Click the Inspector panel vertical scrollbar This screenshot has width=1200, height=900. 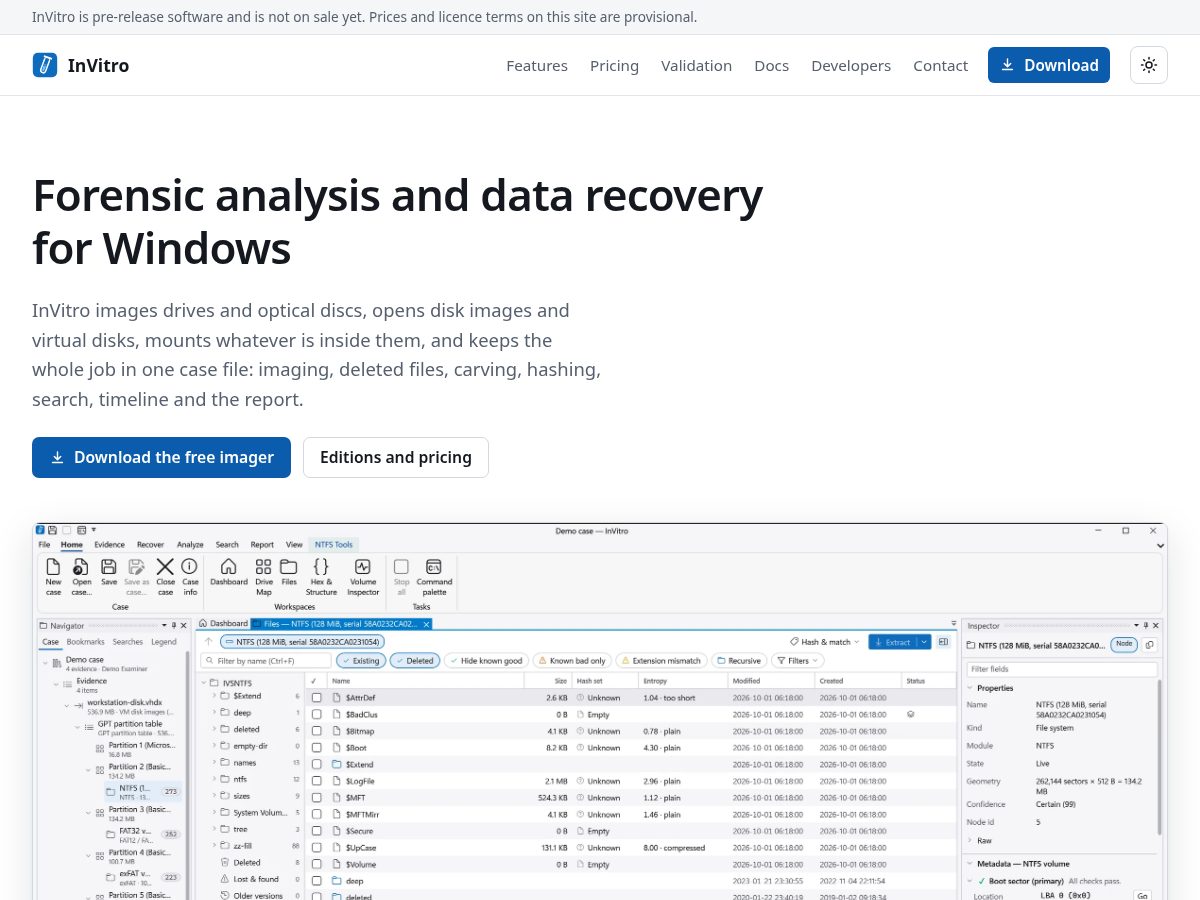click(x=1160, y=755)
